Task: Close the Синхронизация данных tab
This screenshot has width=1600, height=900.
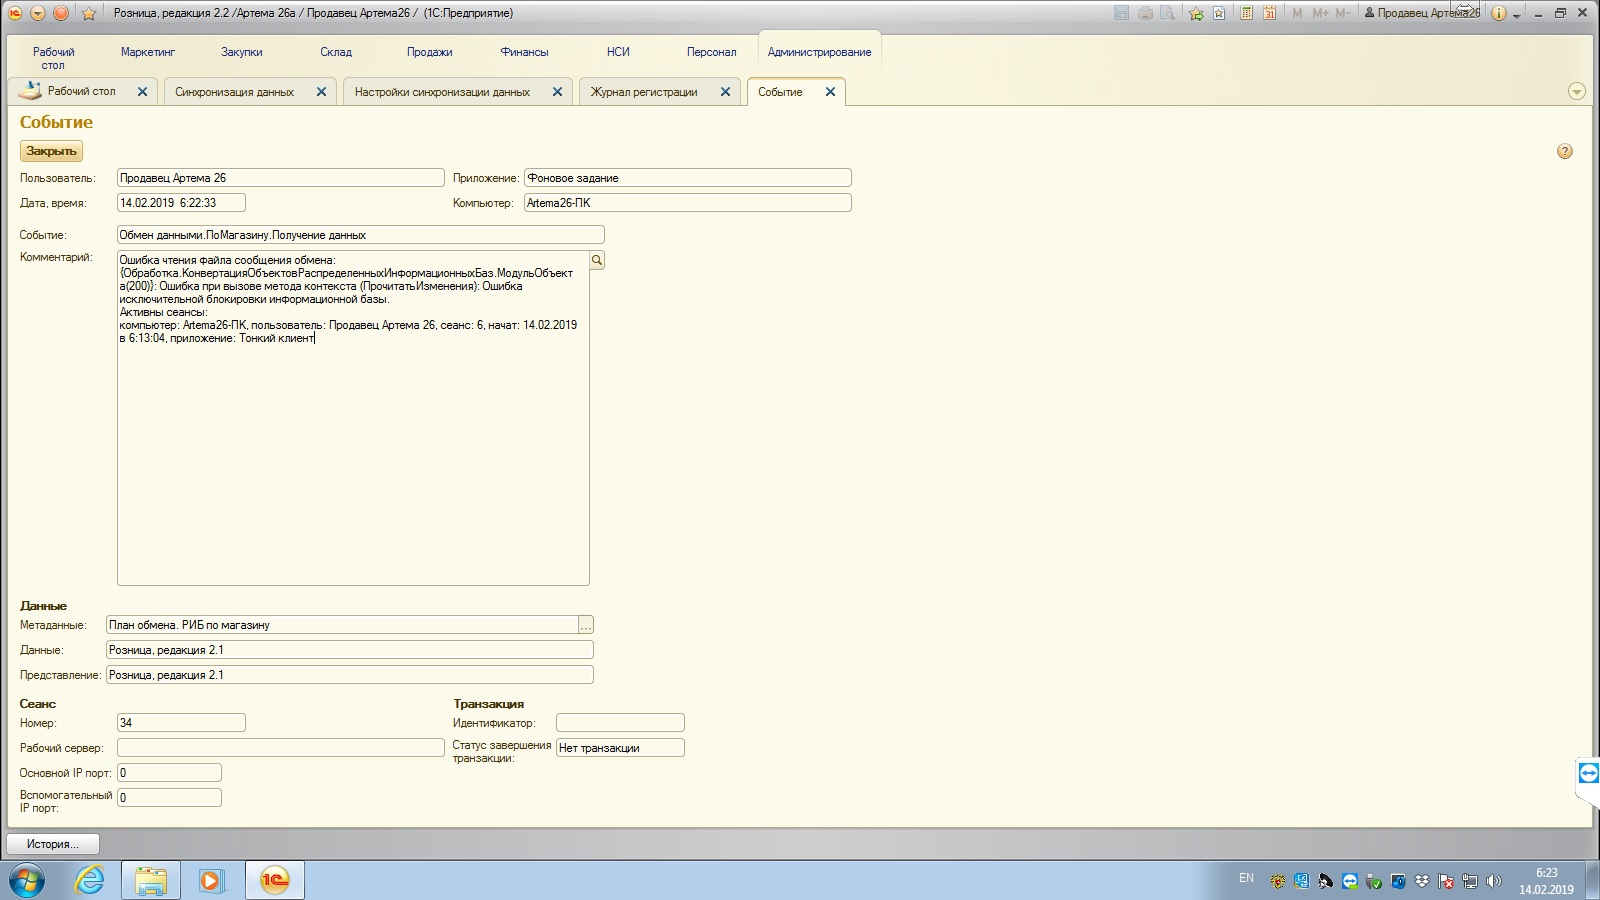Action: 321,91
